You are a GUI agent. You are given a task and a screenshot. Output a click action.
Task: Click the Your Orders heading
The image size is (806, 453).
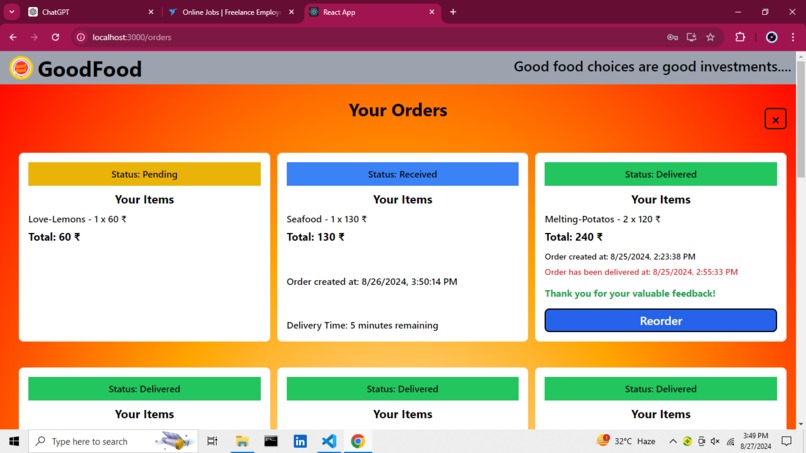click(x=398, y=110)
